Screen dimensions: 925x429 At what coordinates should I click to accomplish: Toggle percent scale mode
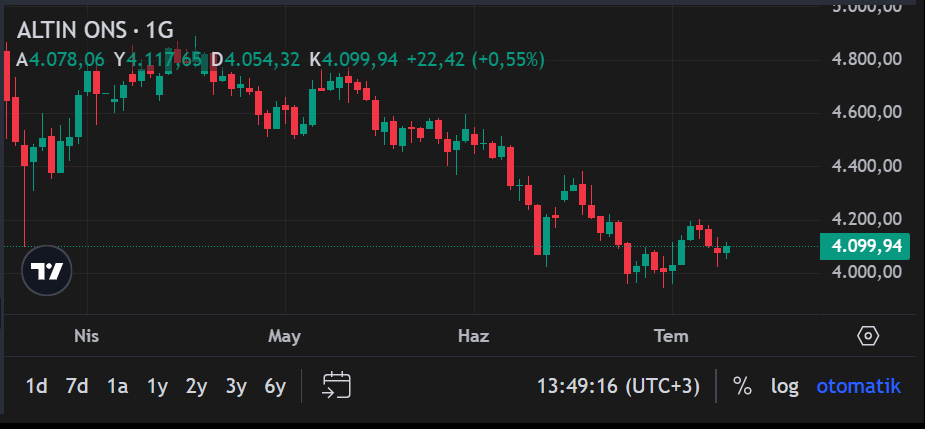[x=742, y=387]
